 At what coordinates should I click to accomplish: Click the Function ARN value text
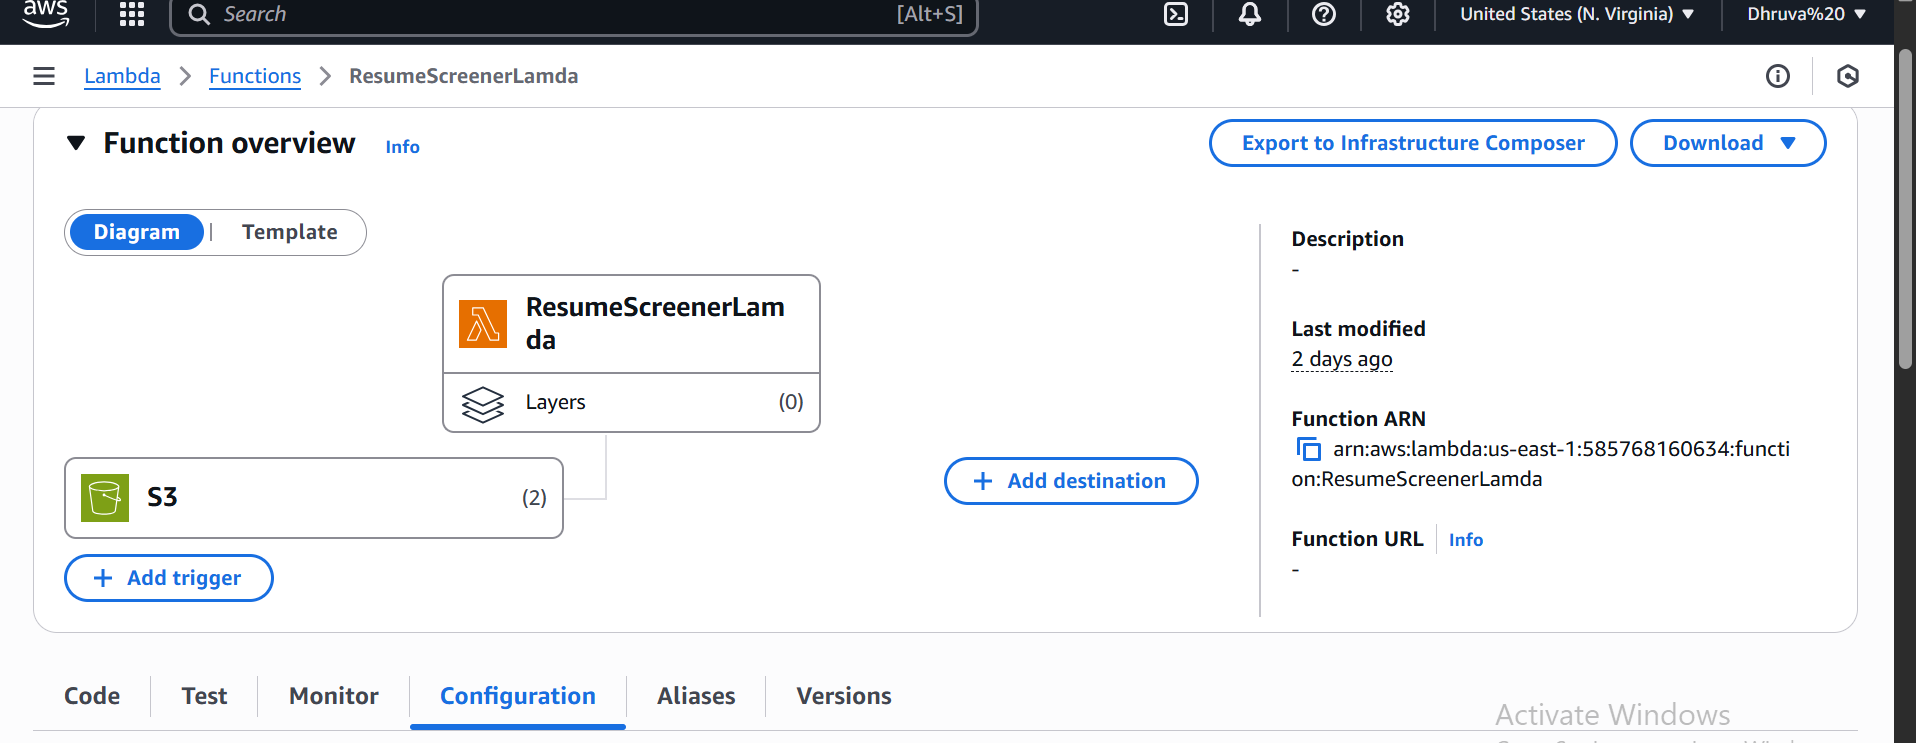1540,464
